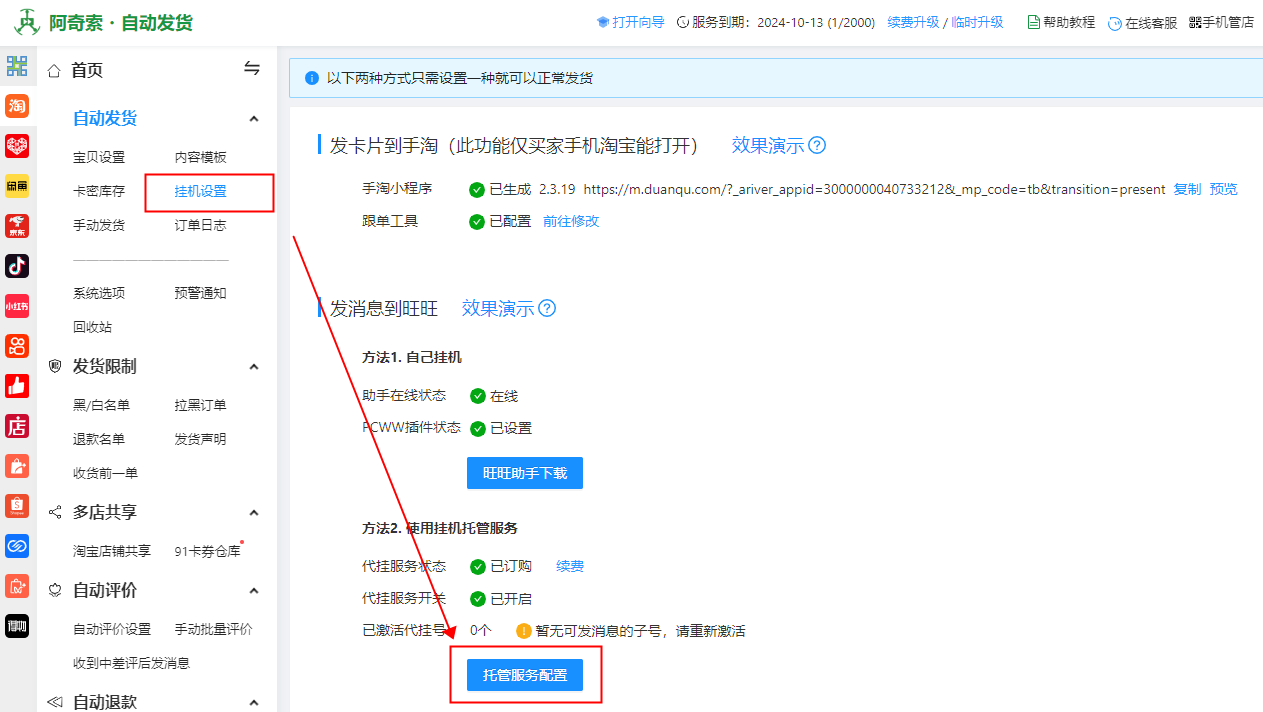1263x712 pixels.
Task: Click question mark icon next to 旺旺 效果演示
Action: [x=547, y=308]
